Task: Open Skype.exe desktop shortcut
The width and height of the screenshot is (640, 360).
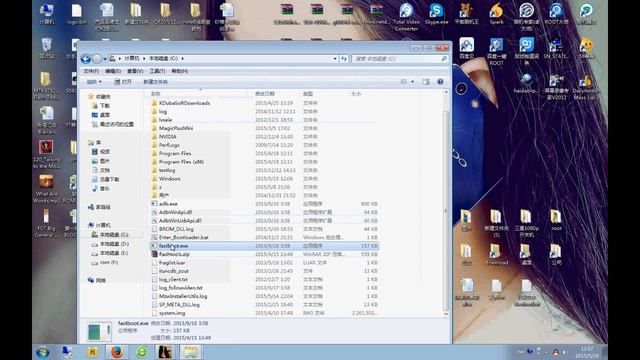Action: (x=436, y=14)
